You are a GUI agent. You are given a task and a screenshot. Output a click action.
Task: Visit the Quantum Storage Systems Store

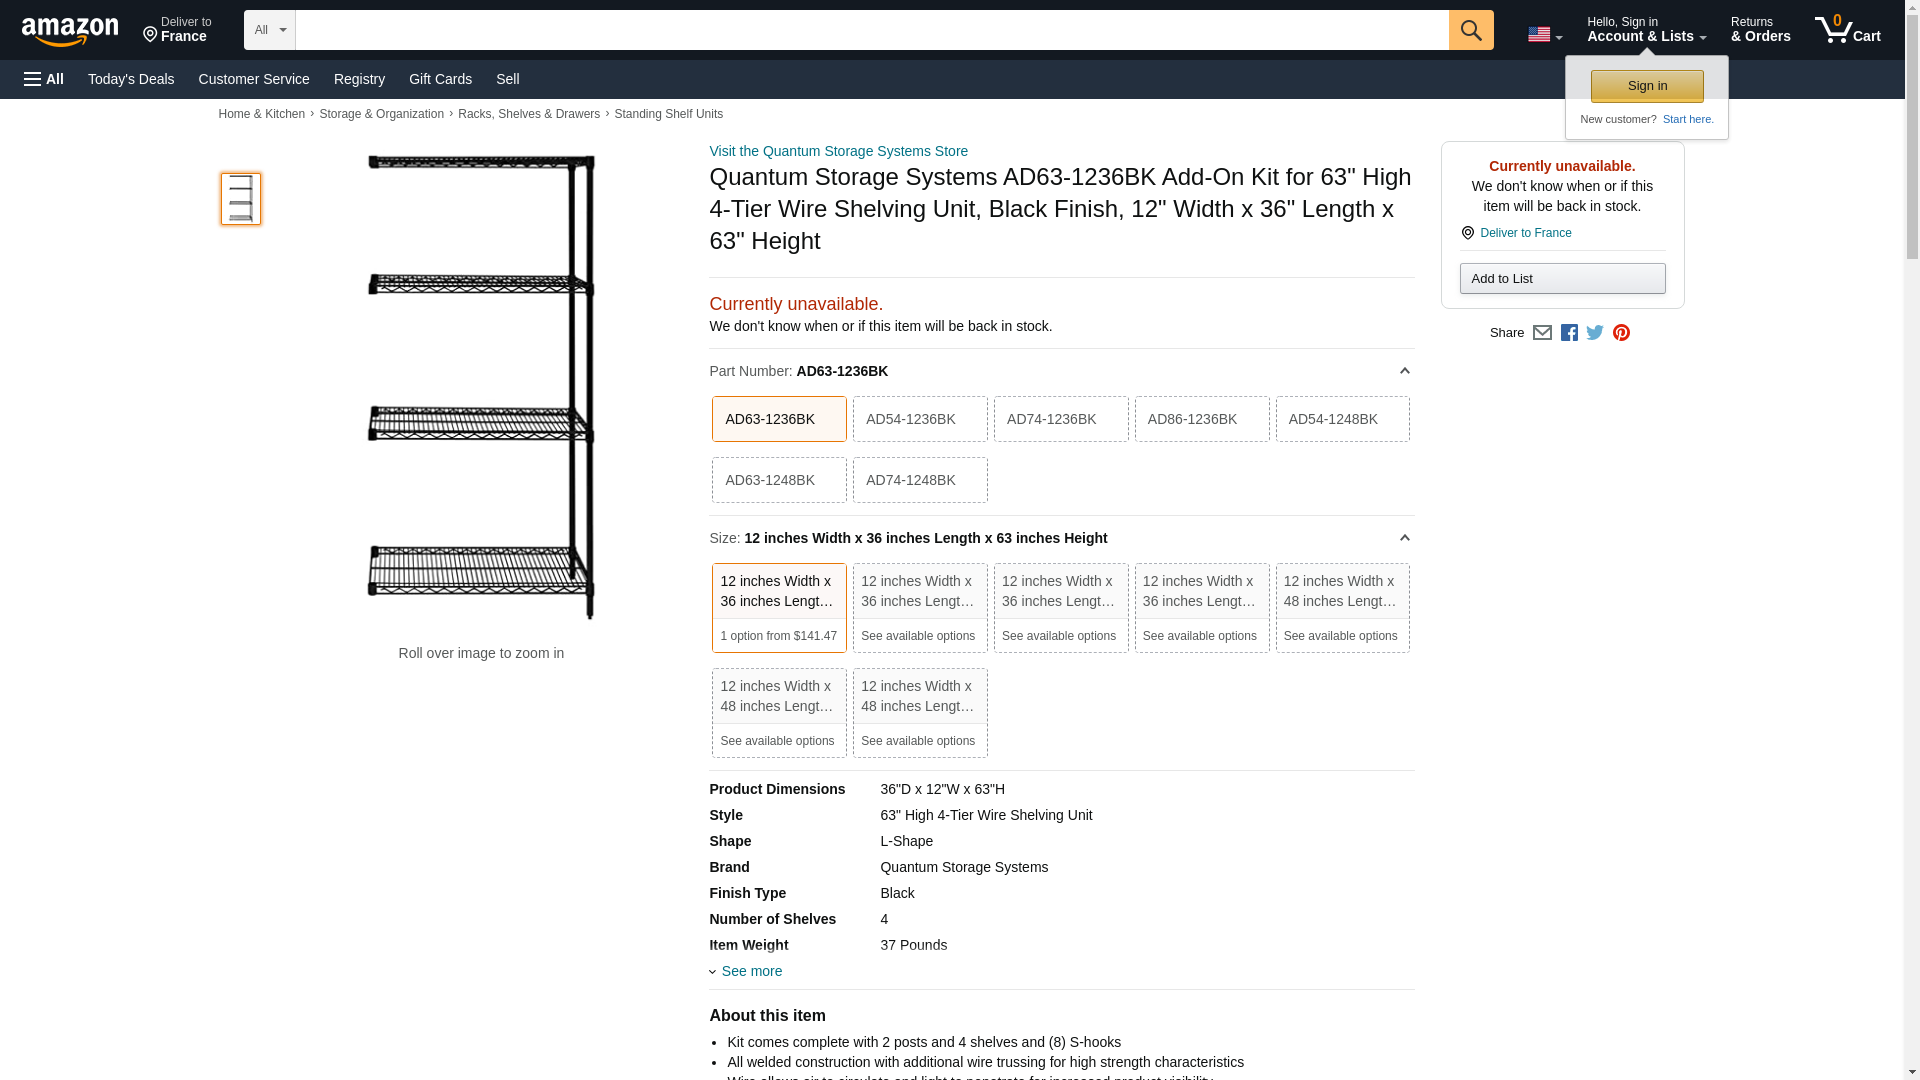pos(838,151)
